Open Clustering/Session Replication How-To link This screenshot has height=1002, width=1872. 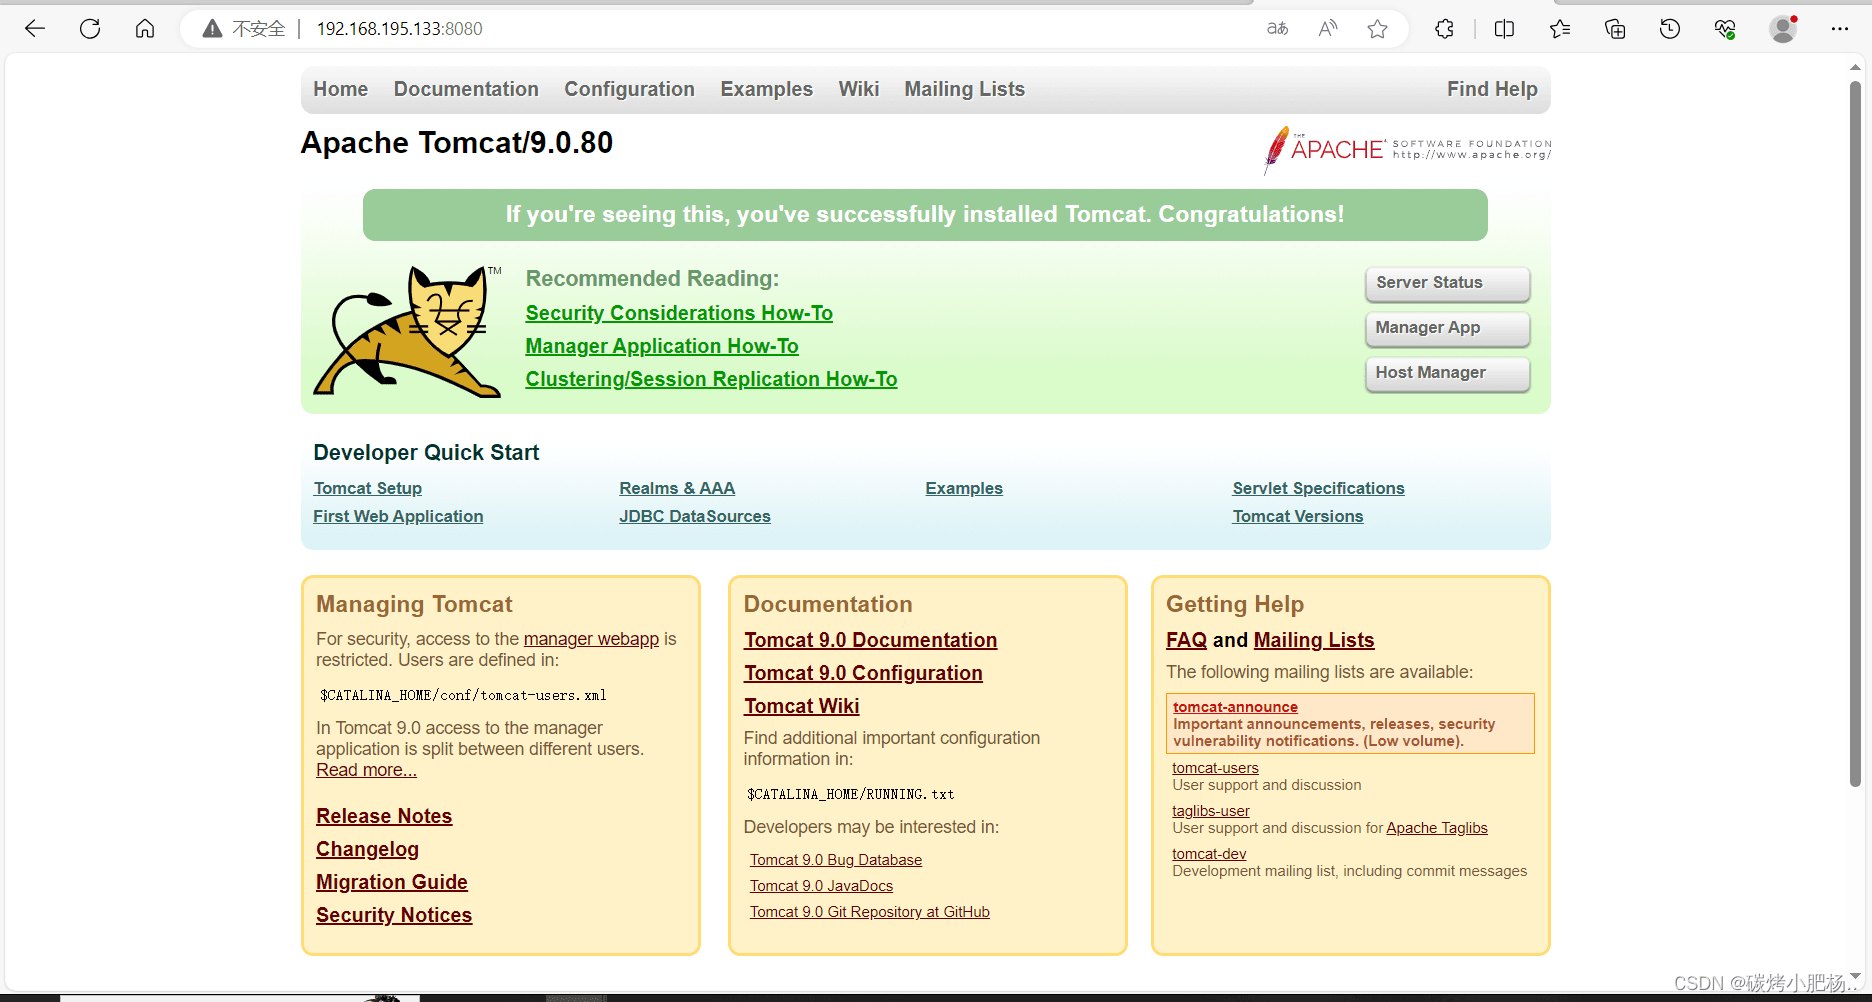point(711,379)
